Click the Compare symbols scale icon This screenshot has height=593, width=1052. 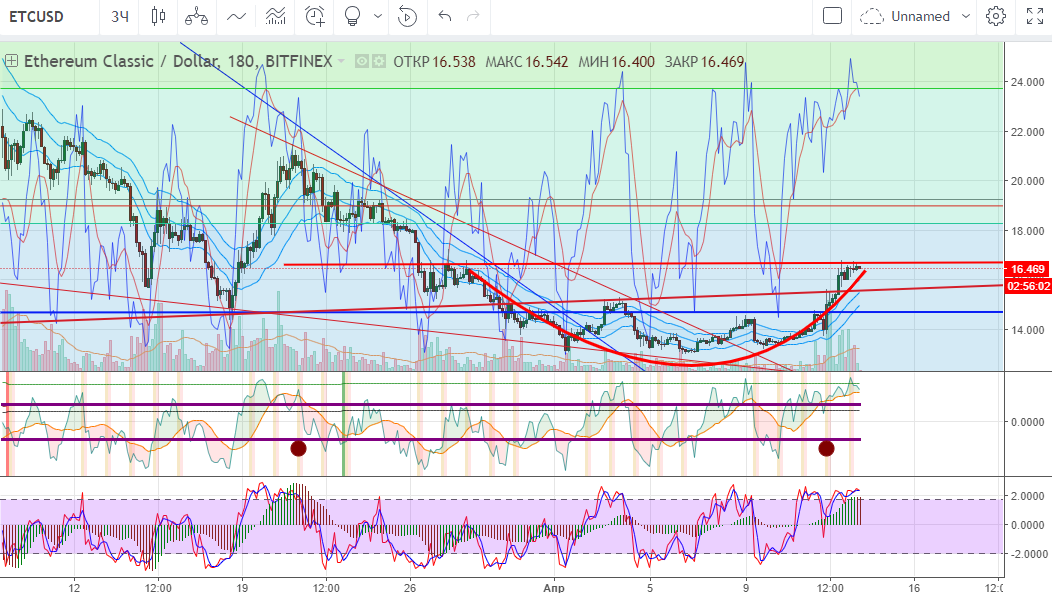pyautogui.click(x=196, y=16)
